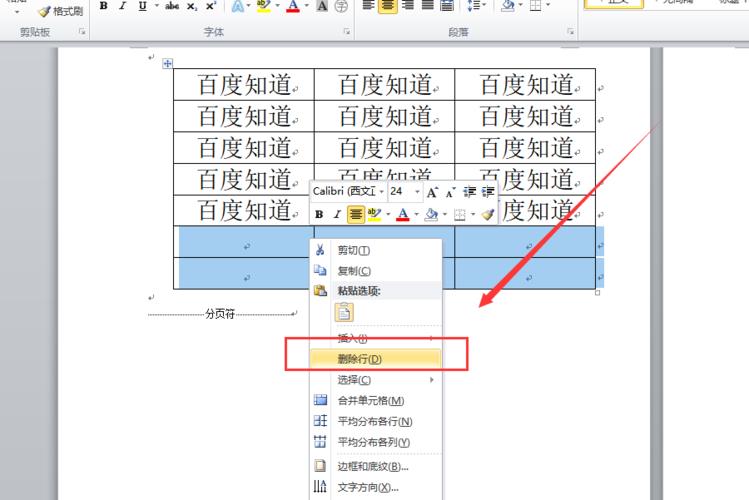Toggle center alignment in the ribbon

388,6
